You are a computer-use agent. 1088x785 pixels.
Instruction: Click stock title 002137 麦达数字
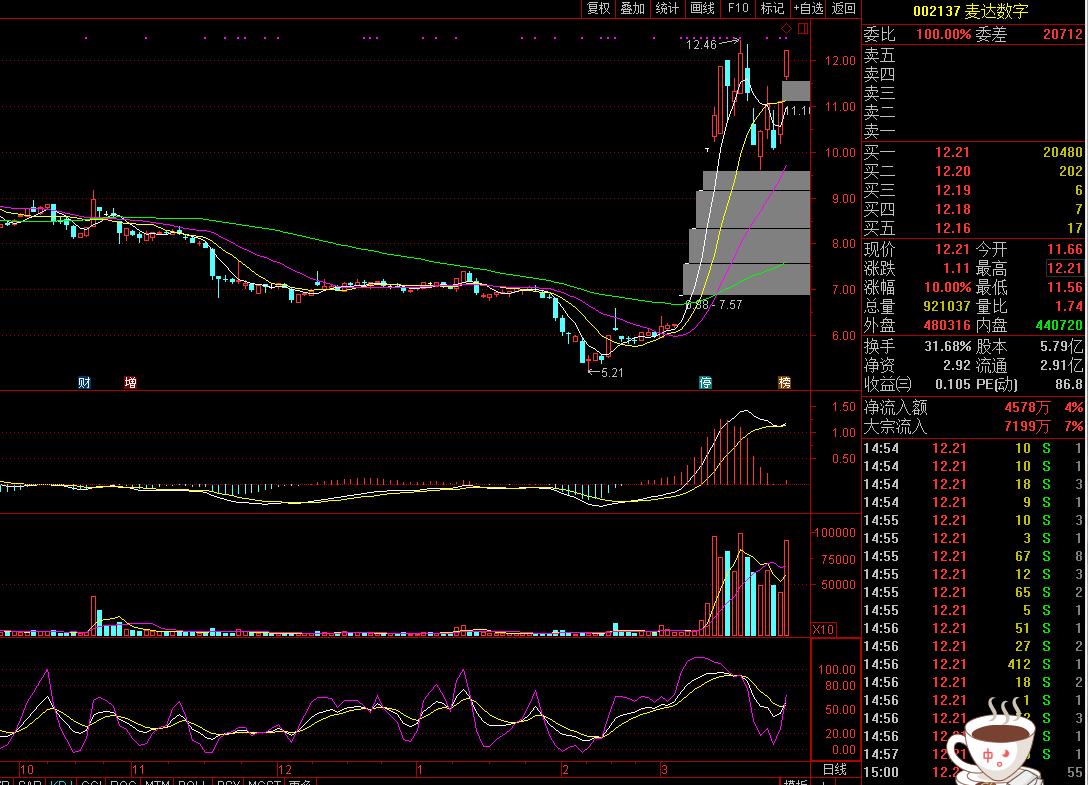pos(970,11)
